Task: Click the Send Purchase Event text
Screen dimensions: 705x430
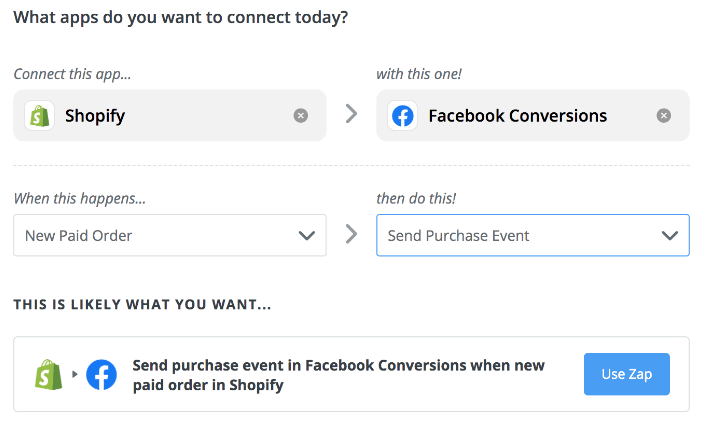Action: pos(459,236)
